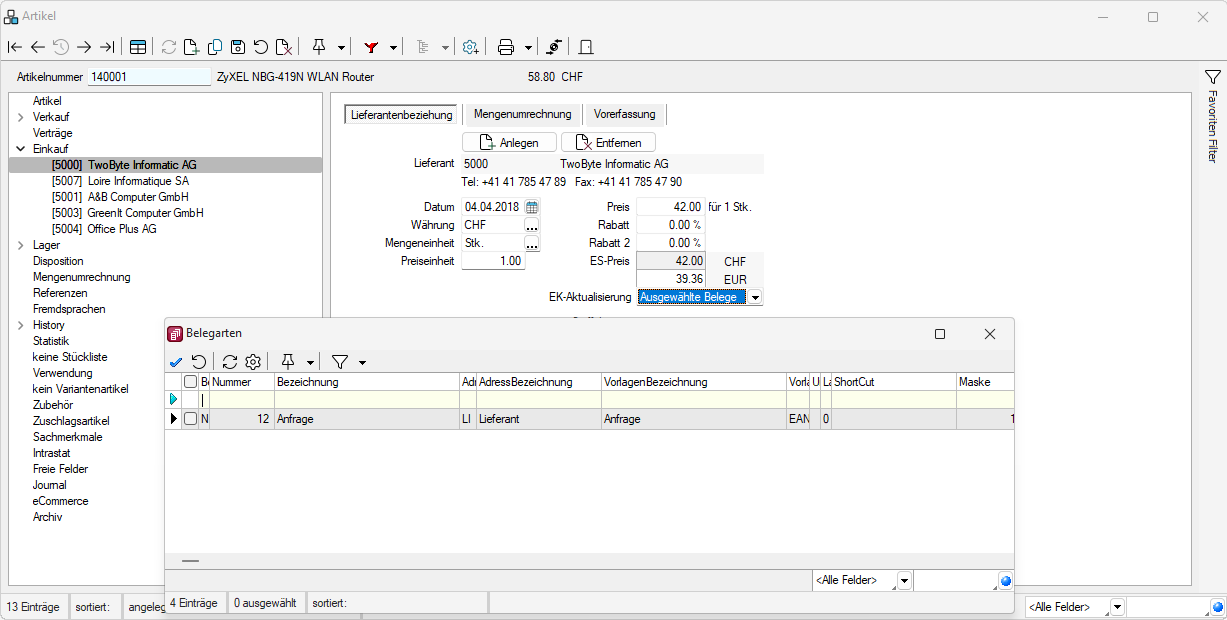Viewport: 1227px width, 620px height.
Task: Expand the Verkauf tree node
Action: 20,117
